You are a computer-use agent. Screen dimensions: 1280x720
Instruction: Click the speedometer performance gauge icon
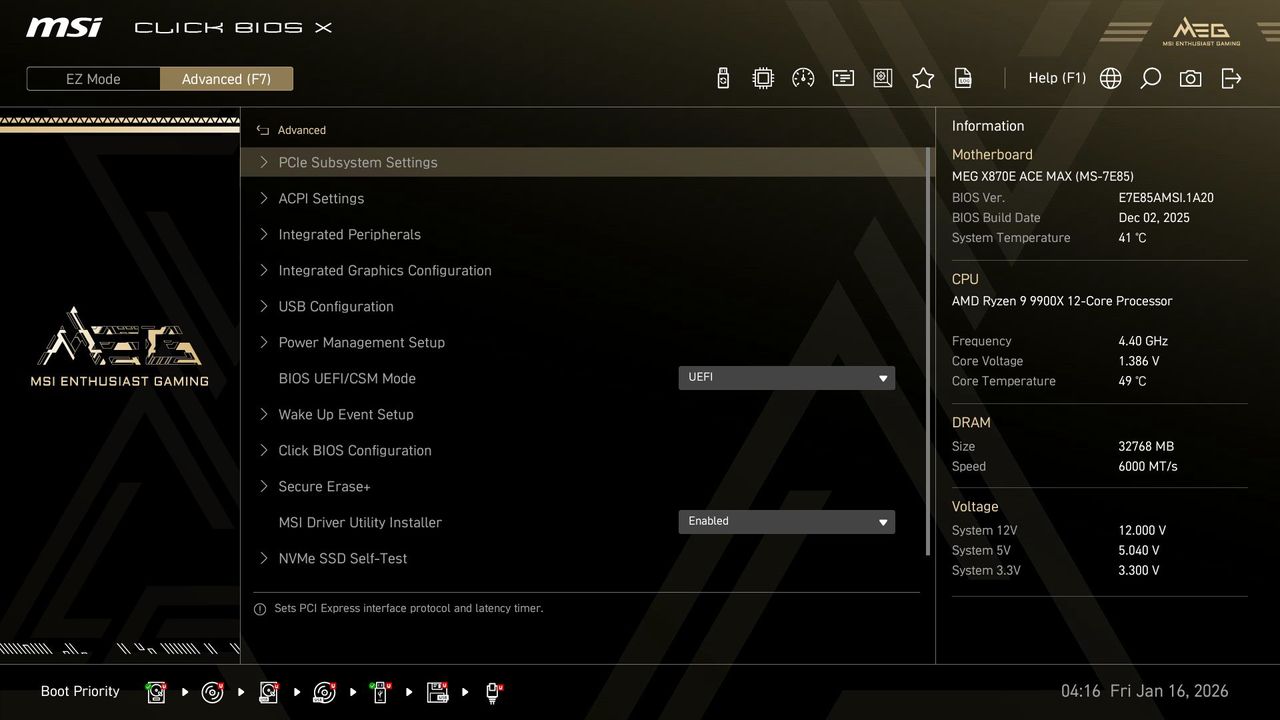(x=803, y=78)
